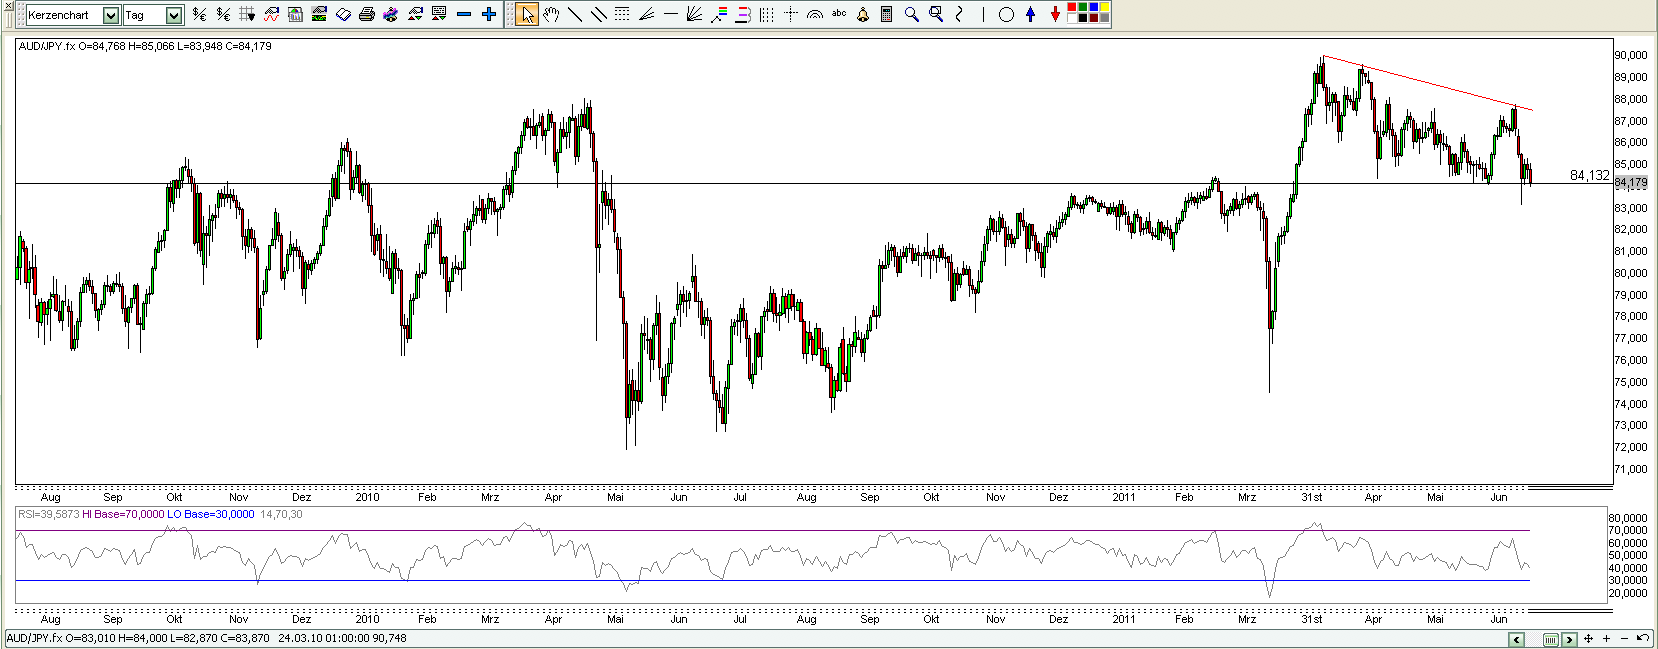This screenshot has width=1658, height=649.
Task: Click the RSI=39,5873 indicator label
Action: pos(48,514)
